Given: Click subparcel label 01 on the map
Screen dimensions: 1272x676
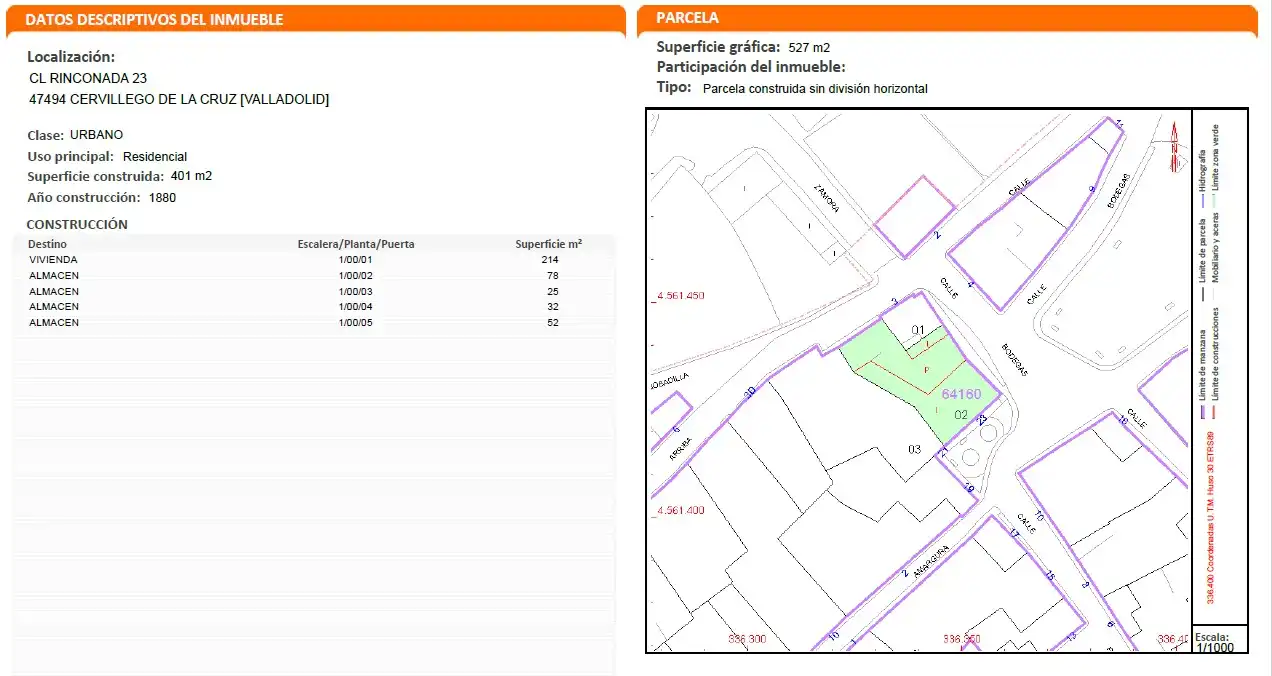Looking at the screenshot, I should pos(918,329).
